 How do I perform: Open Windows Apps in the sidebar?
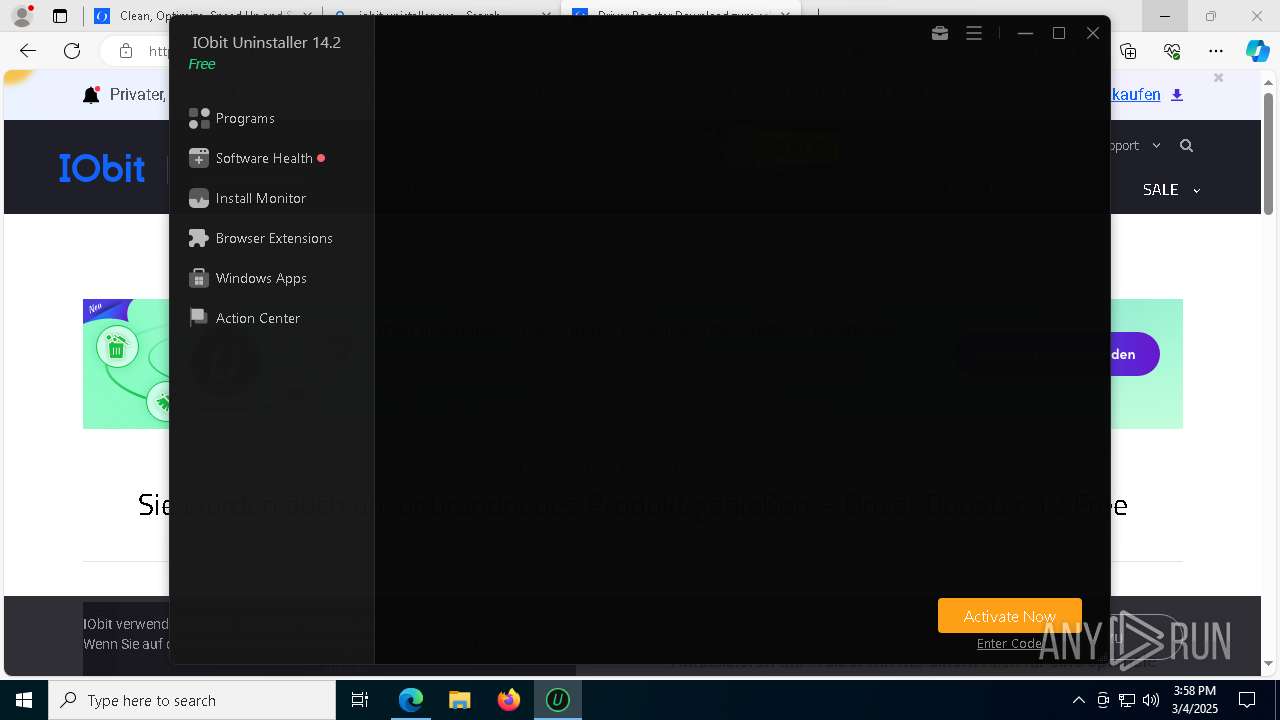pos(248,278)
